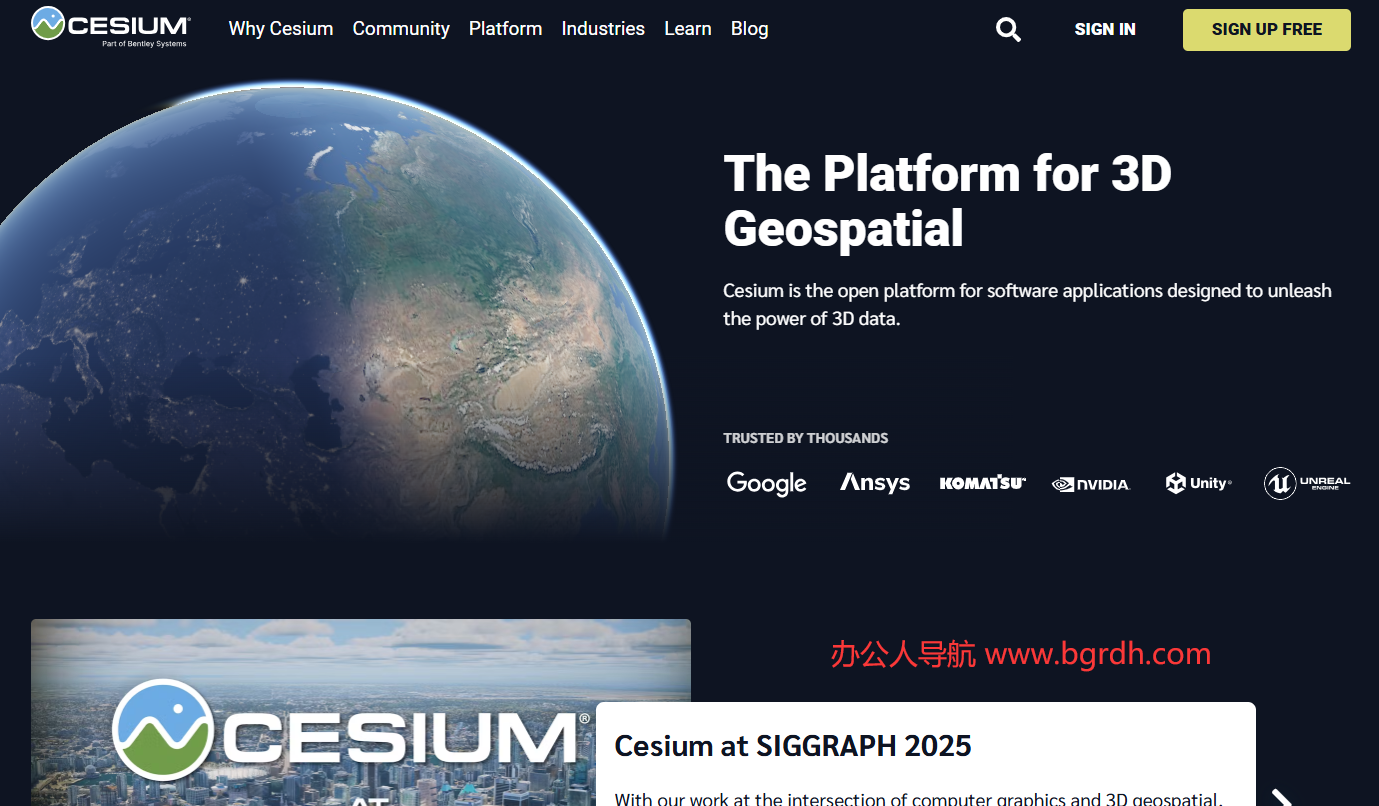Viewport: 1379px width, 806px height.
Task: Go to the Blog page
Action: 750,29
